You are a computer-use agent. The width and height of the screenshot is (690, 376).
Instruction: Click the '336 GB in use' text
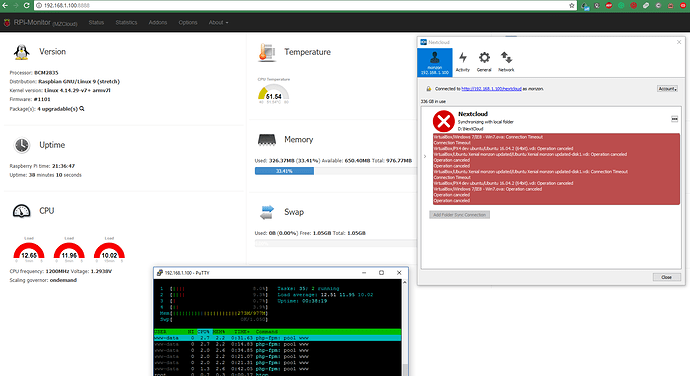pyautogui.click(x=433, y=101)
